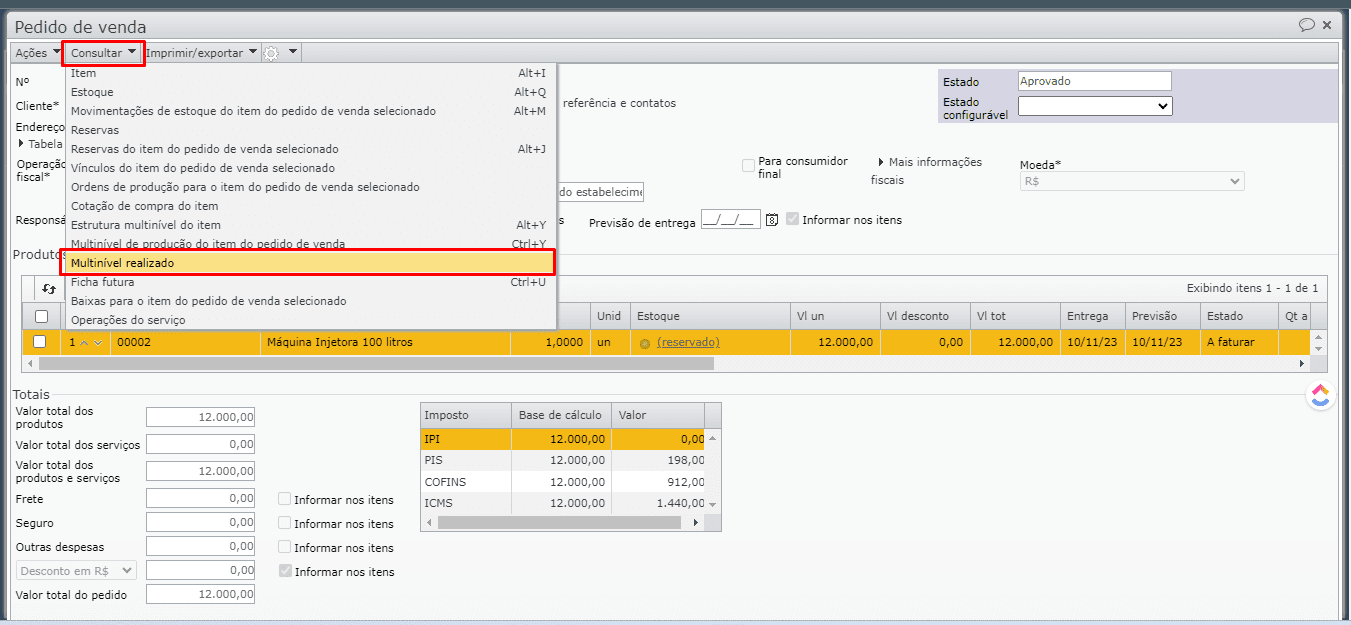Open the Estado configurável dropdown
Screen dimensions: 1351x625
[1094, 106]
